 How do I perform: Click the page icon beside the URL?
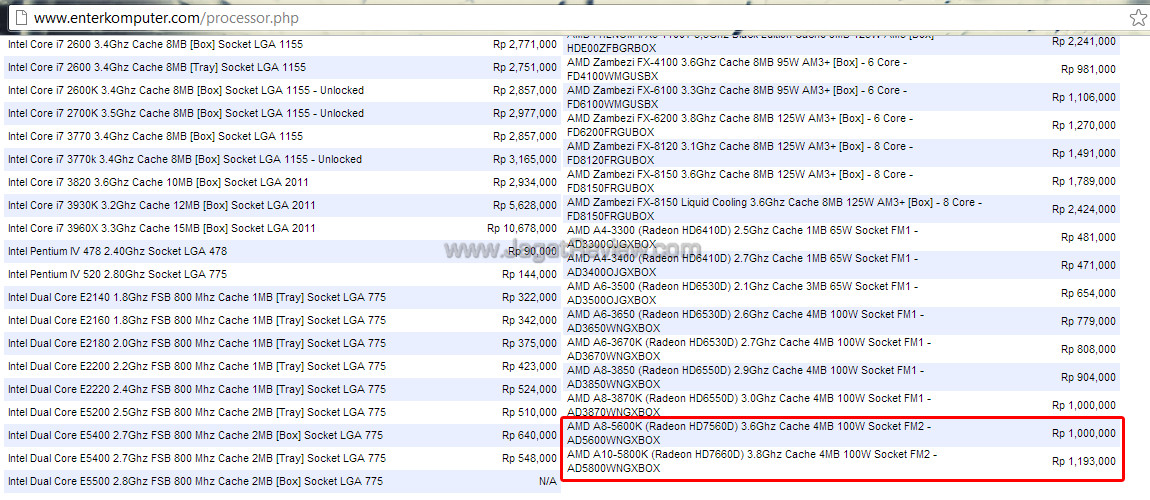pyautogui.click(x=19, y=18)
